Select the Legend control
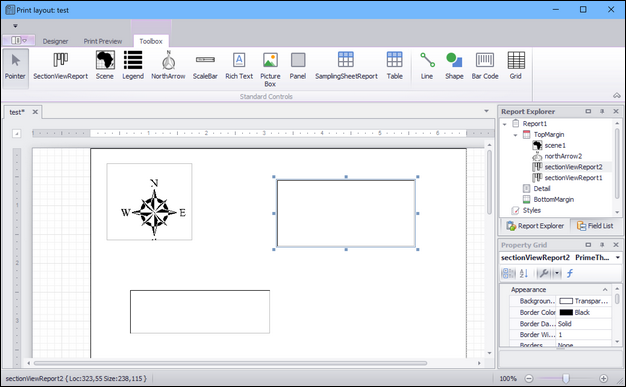The height and width of the screenshot is (387, 626). click(133, 66)
